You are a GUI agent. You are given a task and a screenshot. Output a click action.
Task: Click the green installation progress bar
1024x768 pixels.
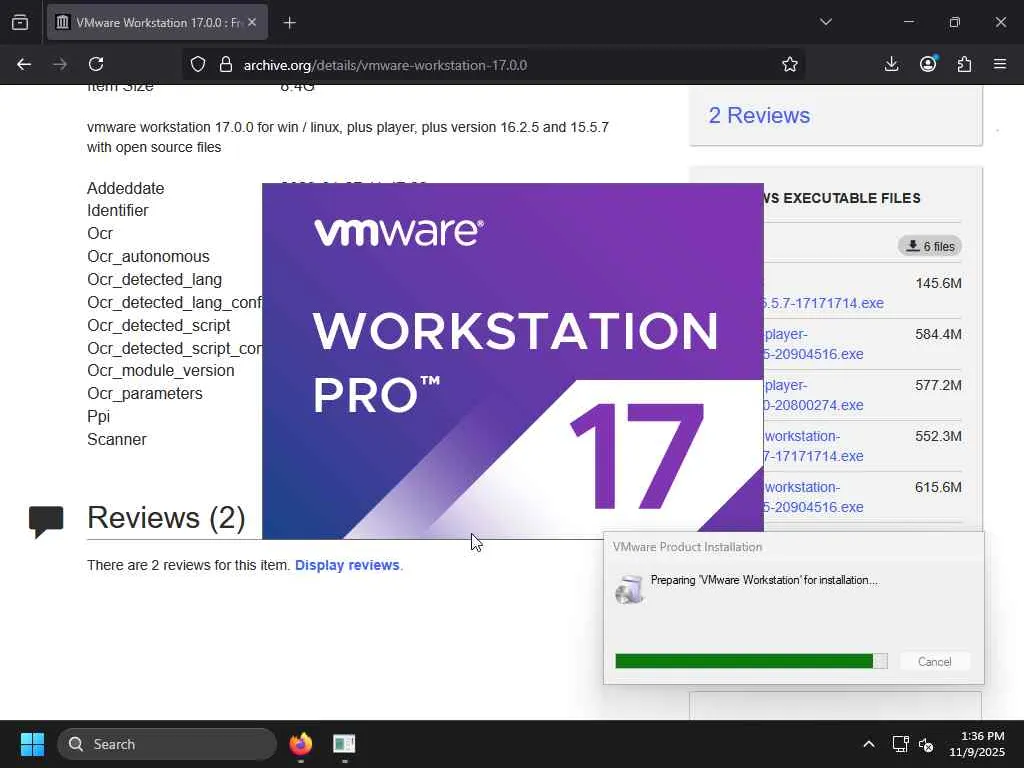(x=751, y=661)
